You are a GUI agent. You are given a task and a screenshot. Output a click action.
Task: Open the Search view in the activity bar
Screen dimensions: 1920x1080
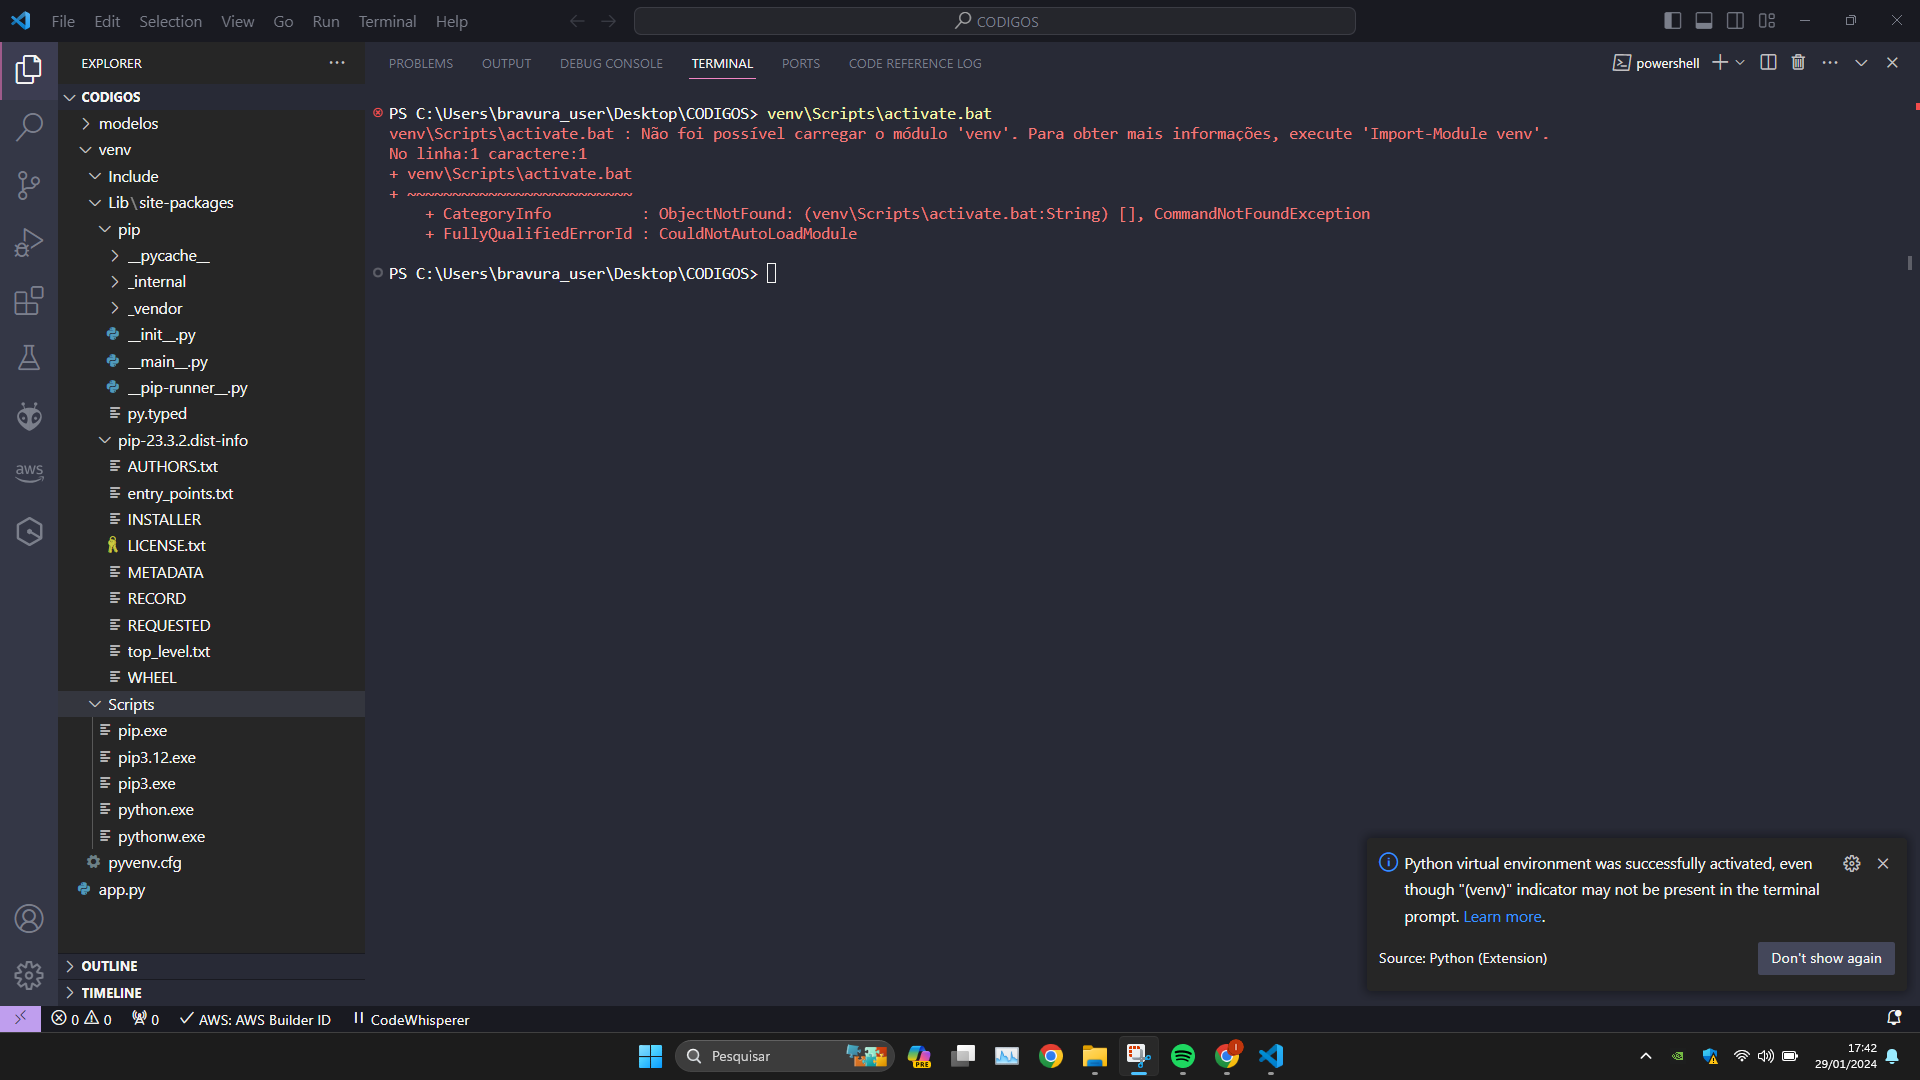click(x=29, y=127)
